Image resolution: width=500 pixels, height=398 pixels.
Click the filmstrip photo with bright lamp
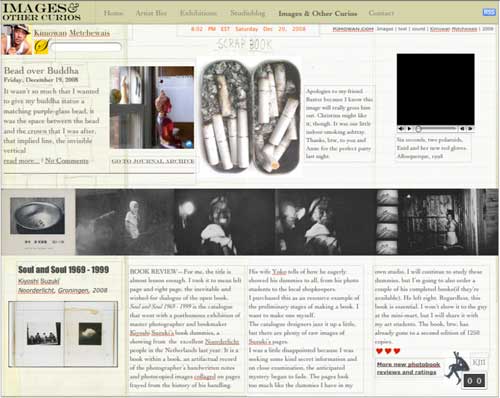(225, 222)
